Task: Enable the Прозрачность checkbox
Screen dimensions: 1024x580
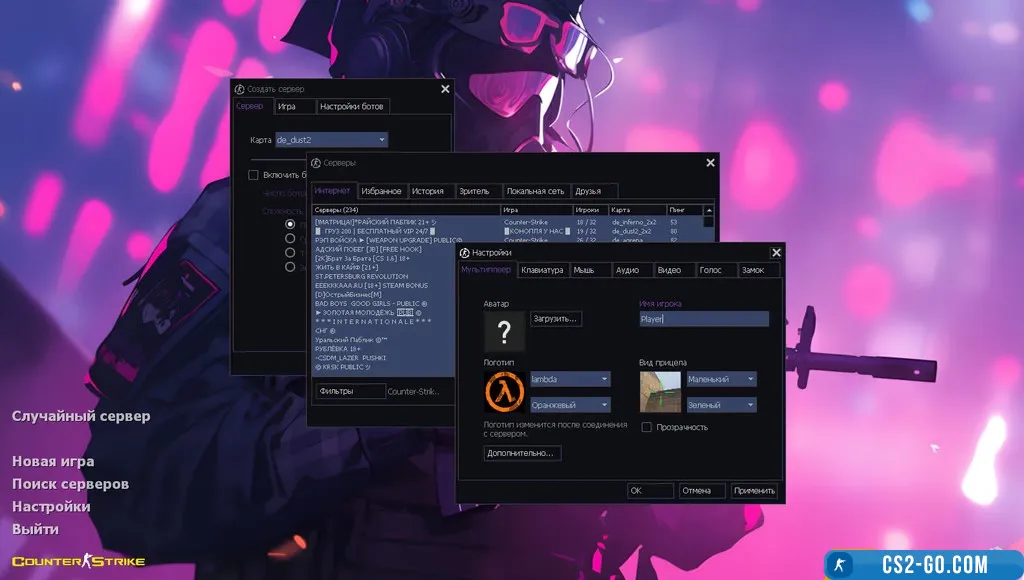Action: tap(647, 427)
